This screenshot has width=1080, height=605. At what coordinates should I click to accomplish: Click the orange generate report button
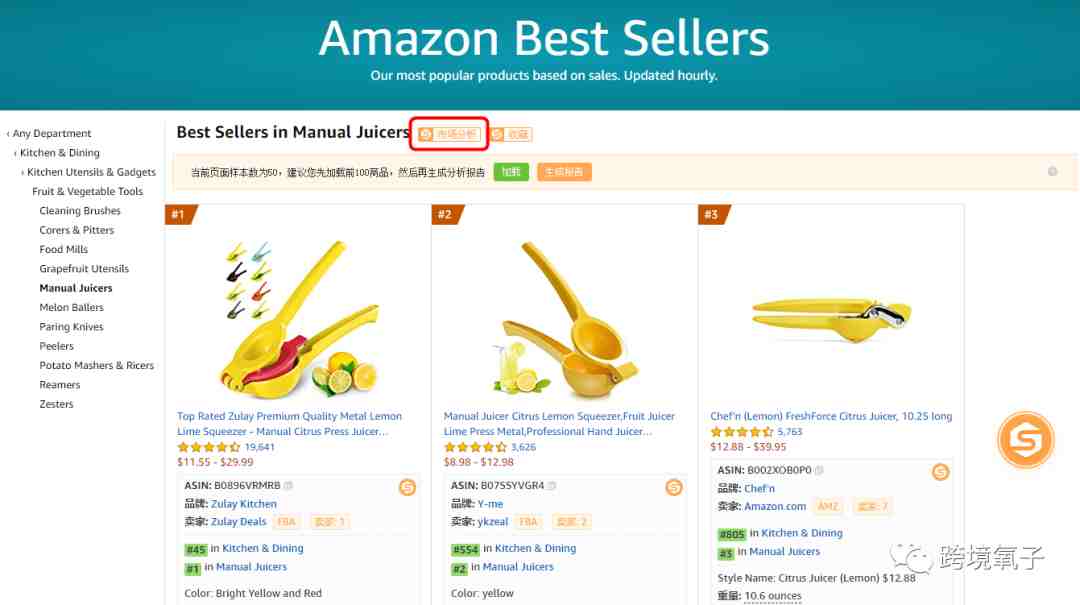564,172
